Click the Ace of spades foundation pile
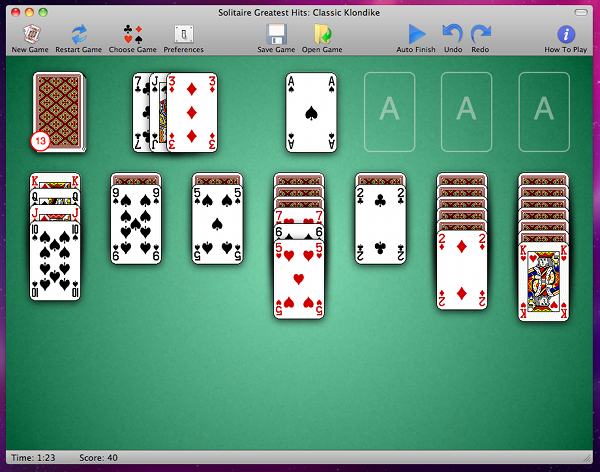The height and width of the screenshot is (472, 600). point(311,112)
